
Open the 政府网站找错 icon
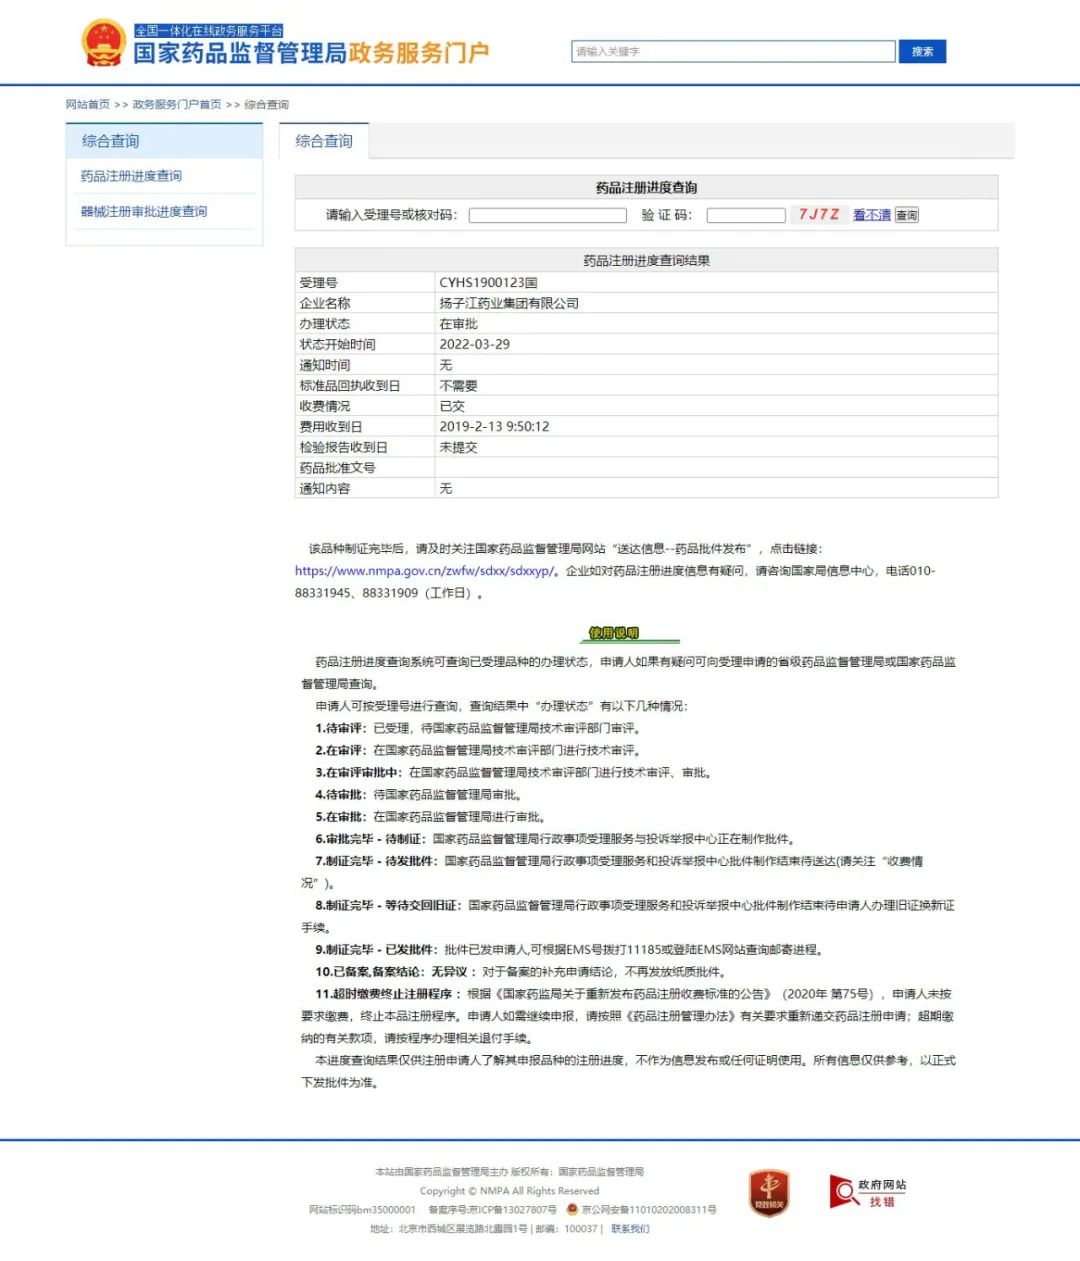click(867, 1192)
